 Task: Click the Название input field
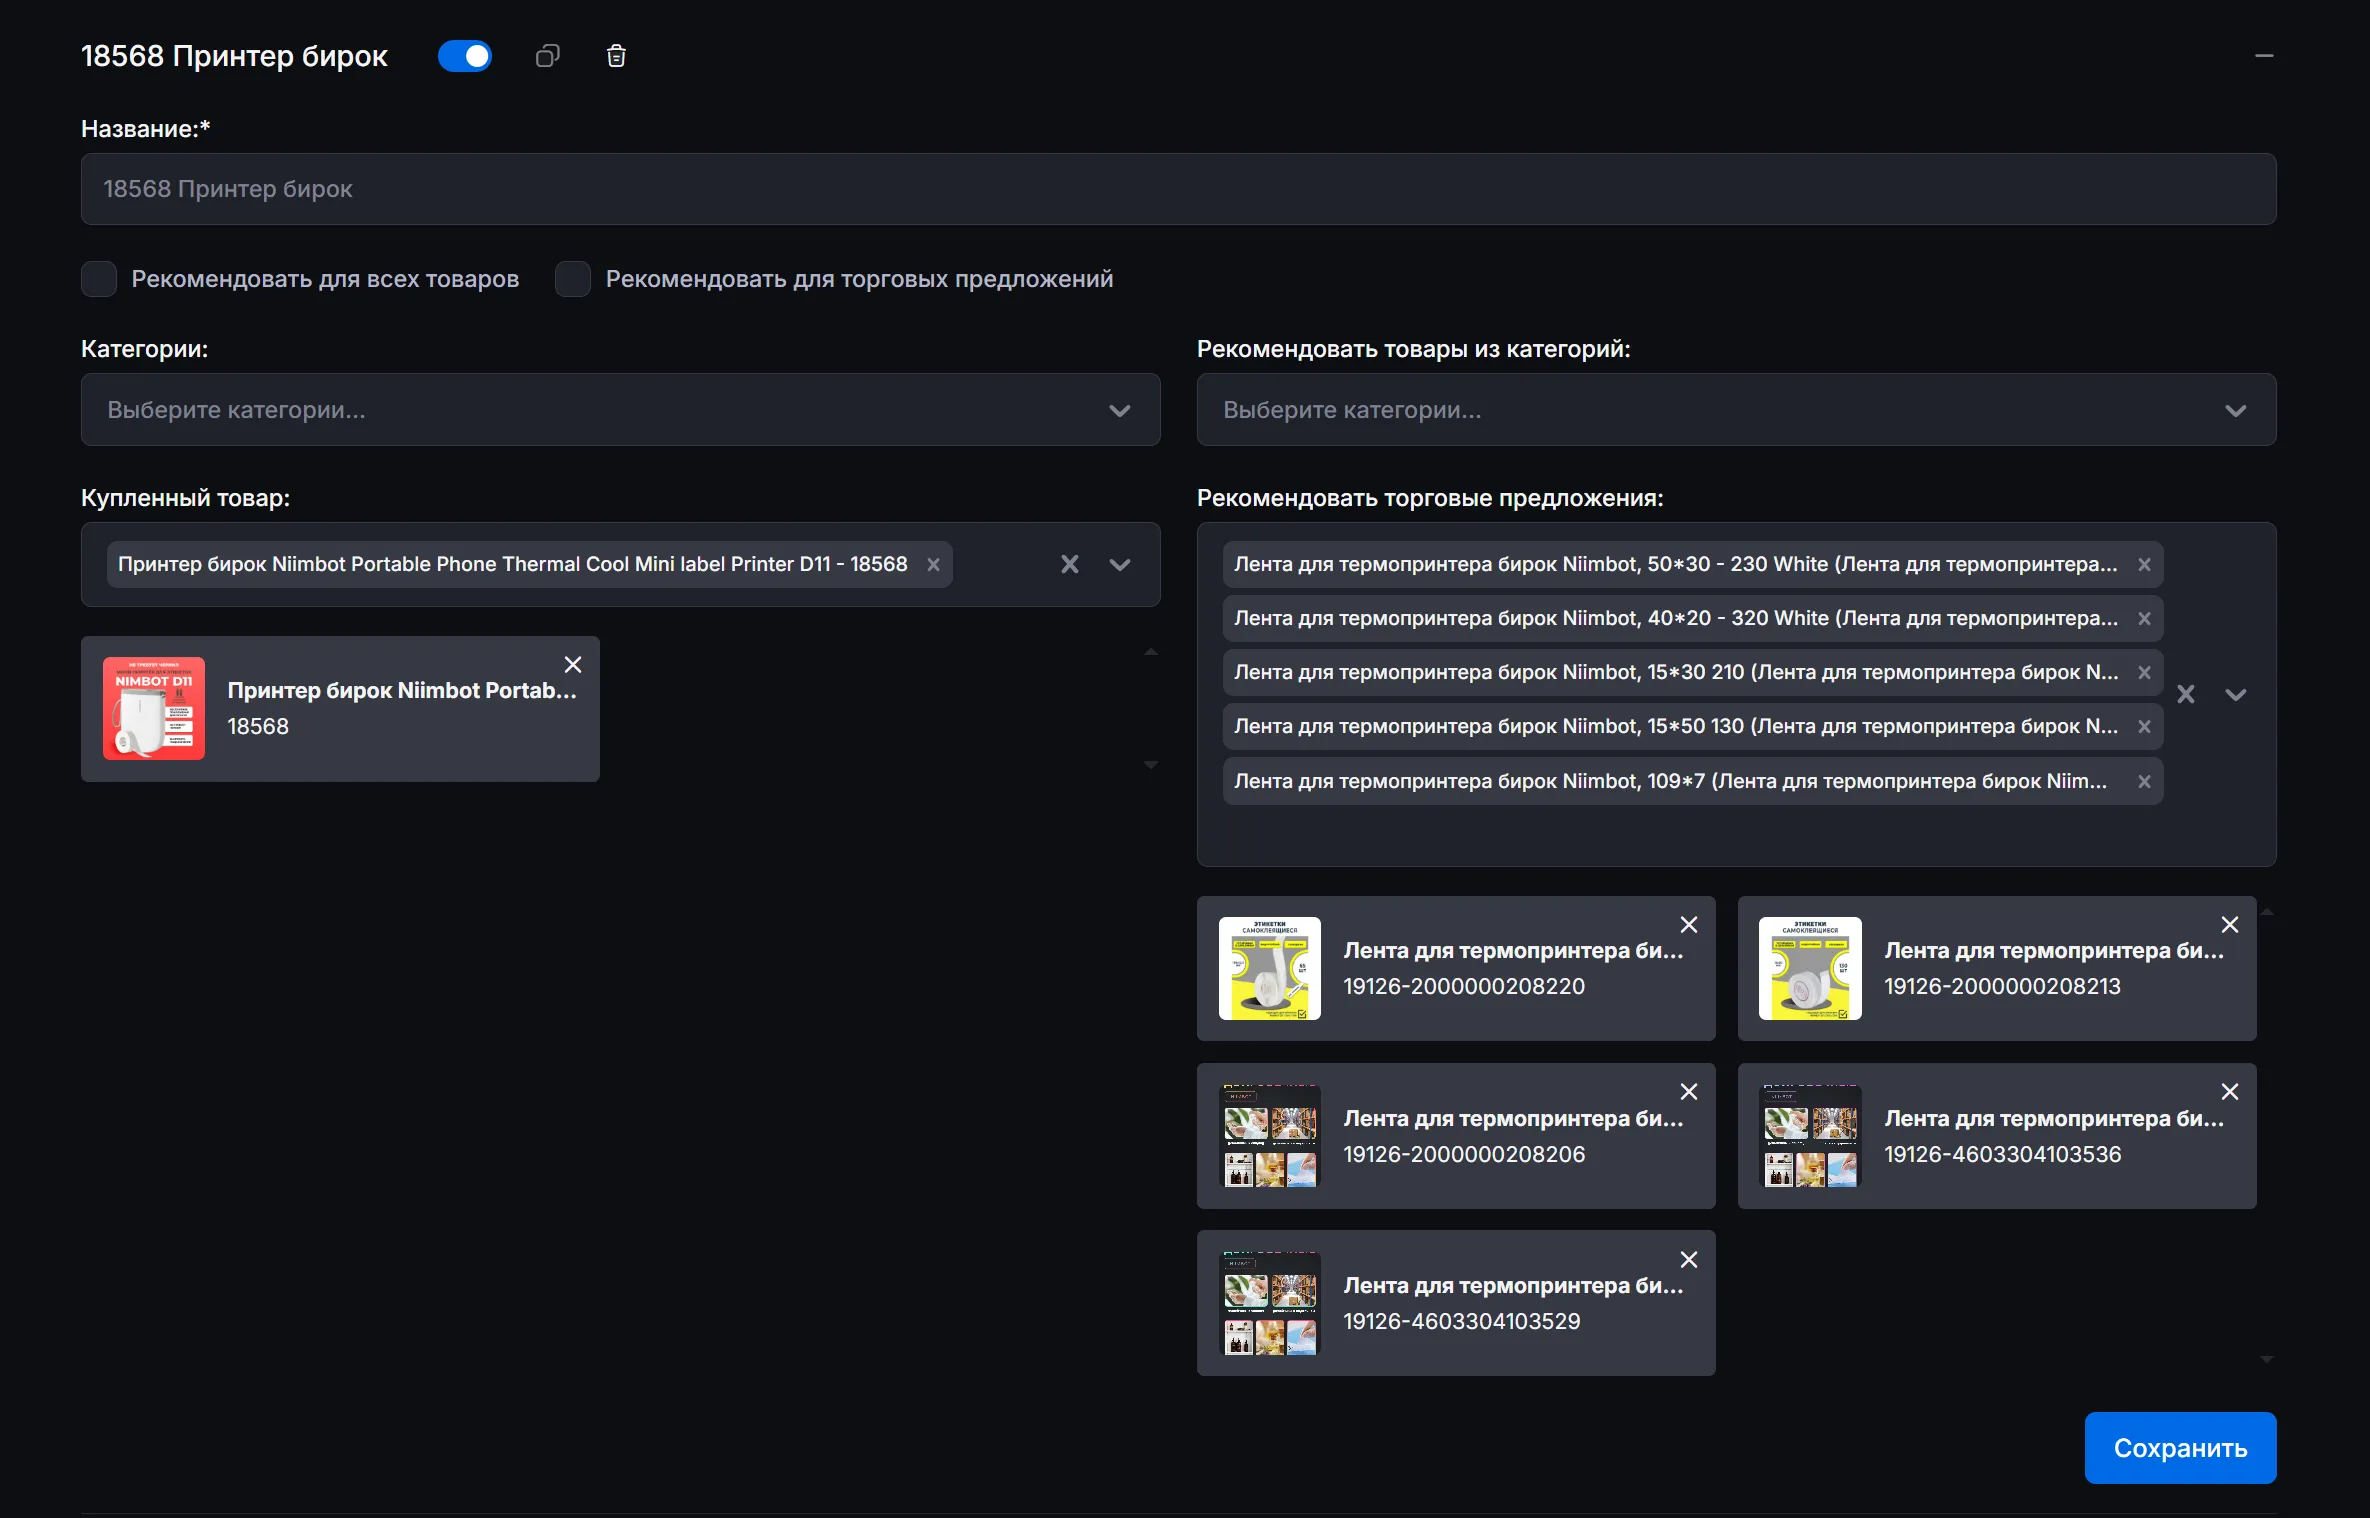coord(1178,189)
